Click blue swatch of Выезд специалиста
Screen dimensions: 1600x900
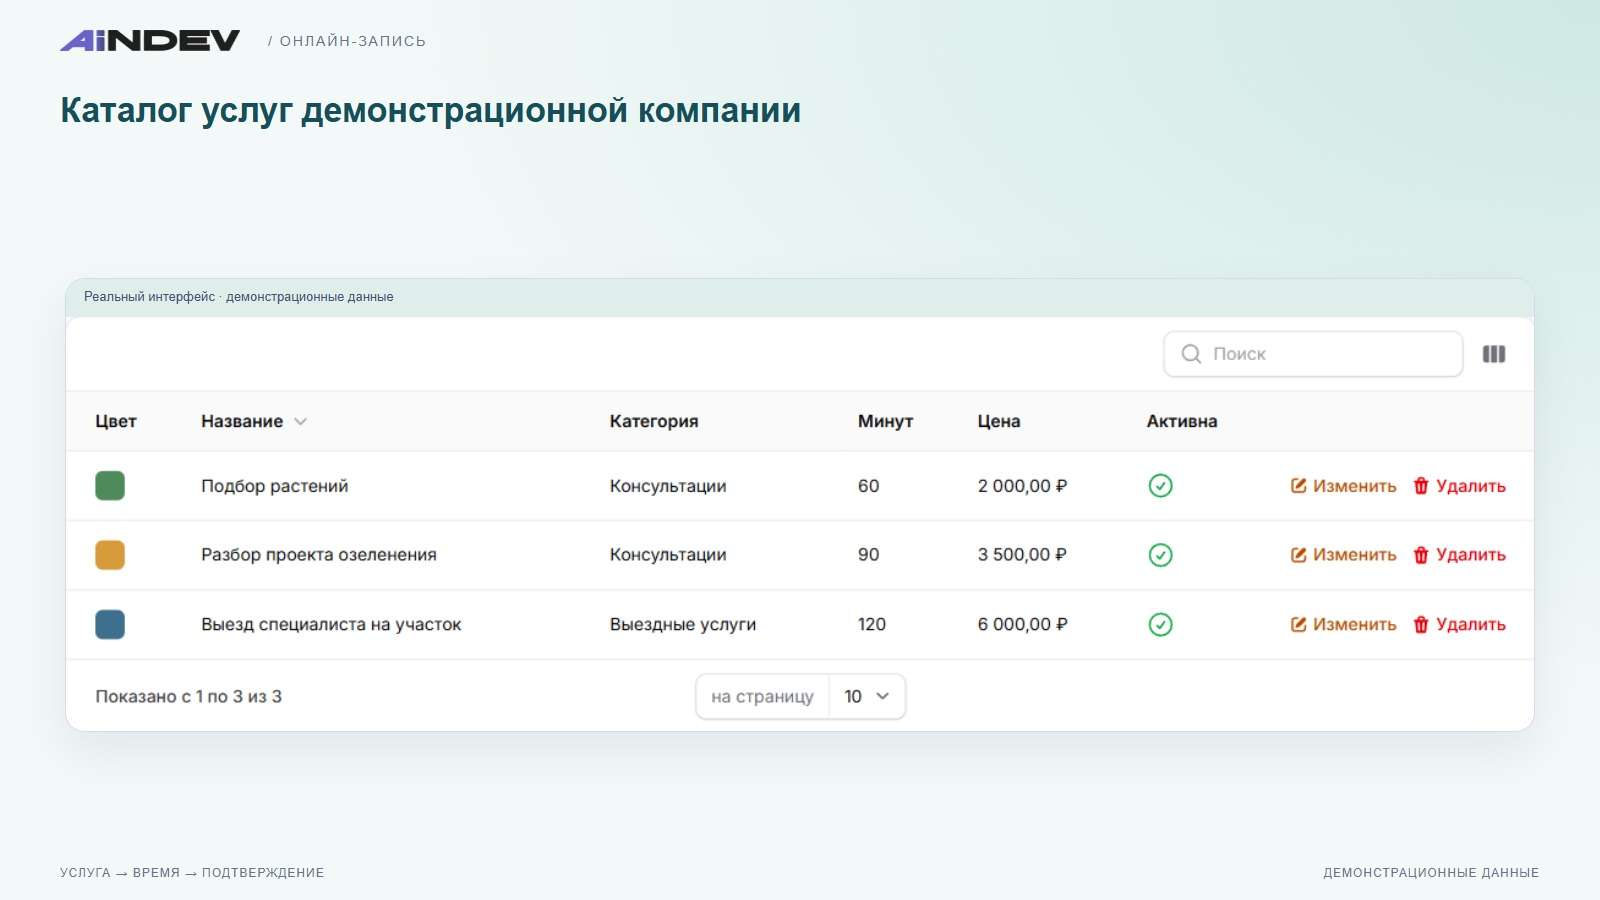coord(110,624)
